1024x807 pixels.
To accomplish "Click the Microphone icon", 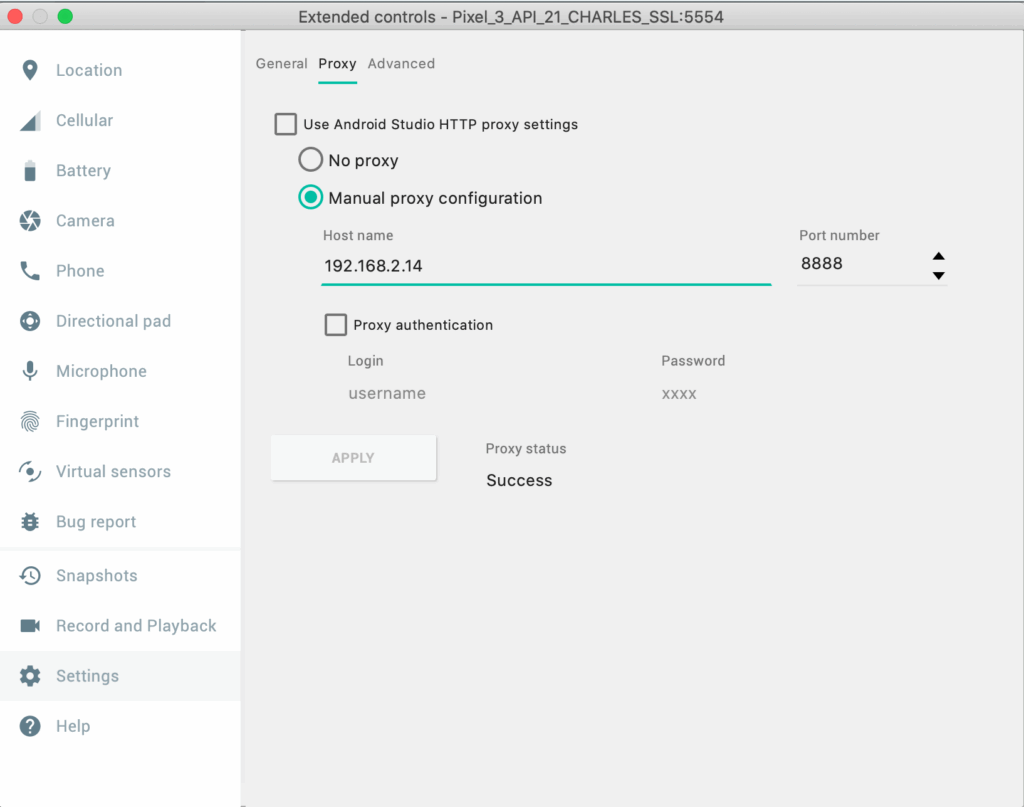I will pyautogui.click(x=30, y=371).
